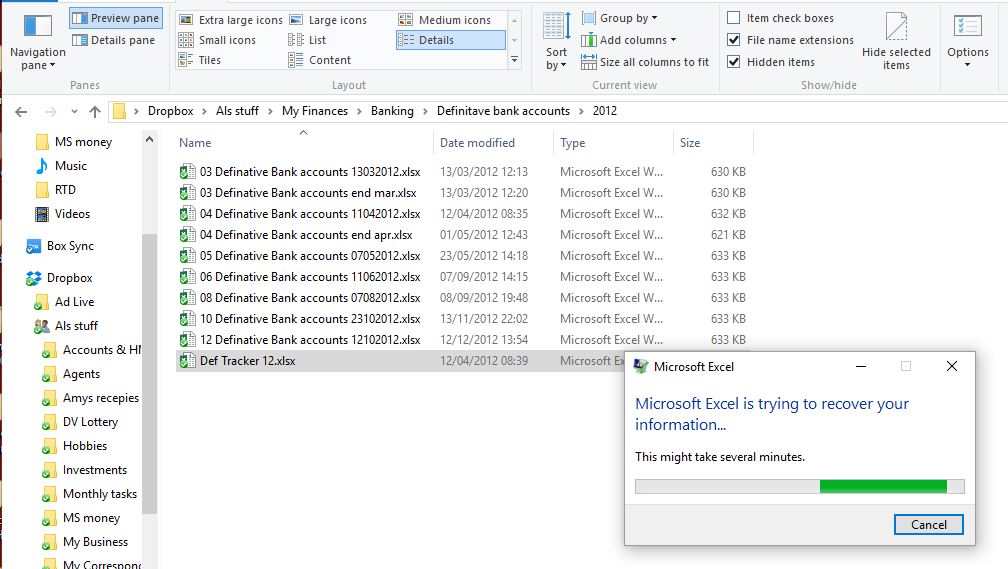Viewport: 1008px width, 569px height.
Task: Click Hide selected items
Action: tap(896, 42)
